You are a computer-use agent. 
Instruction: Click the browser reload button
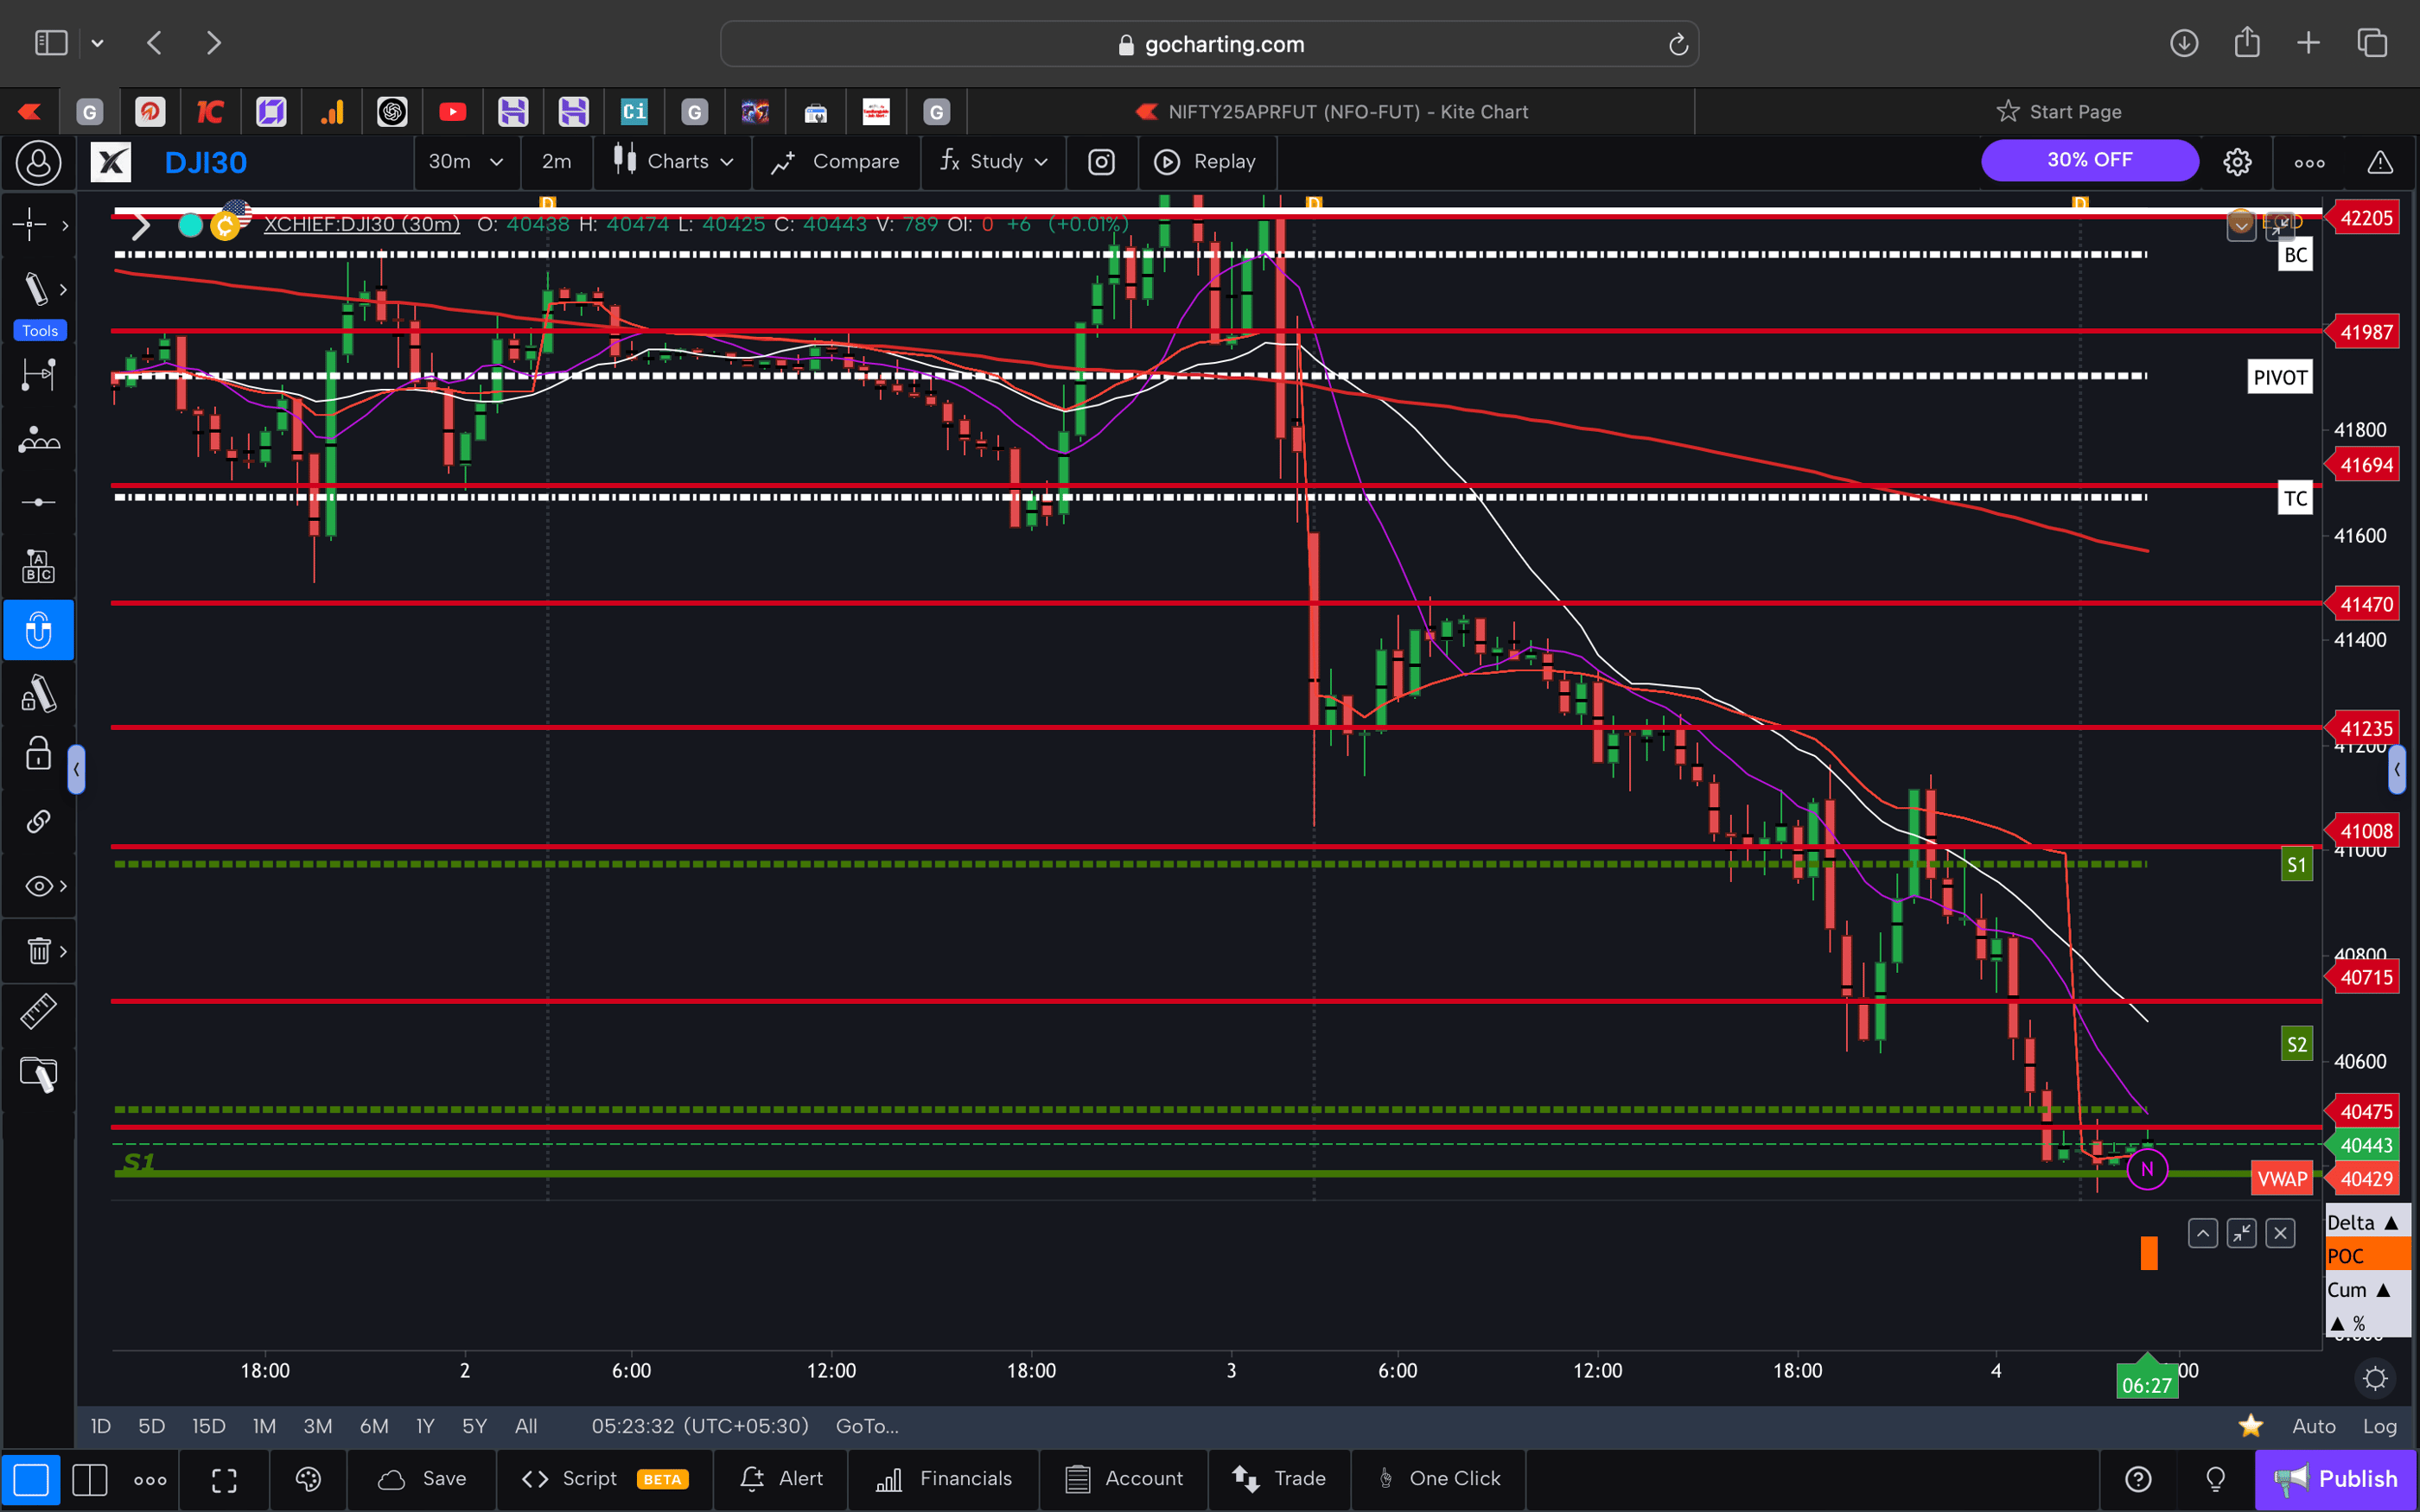pos(1676,43)
